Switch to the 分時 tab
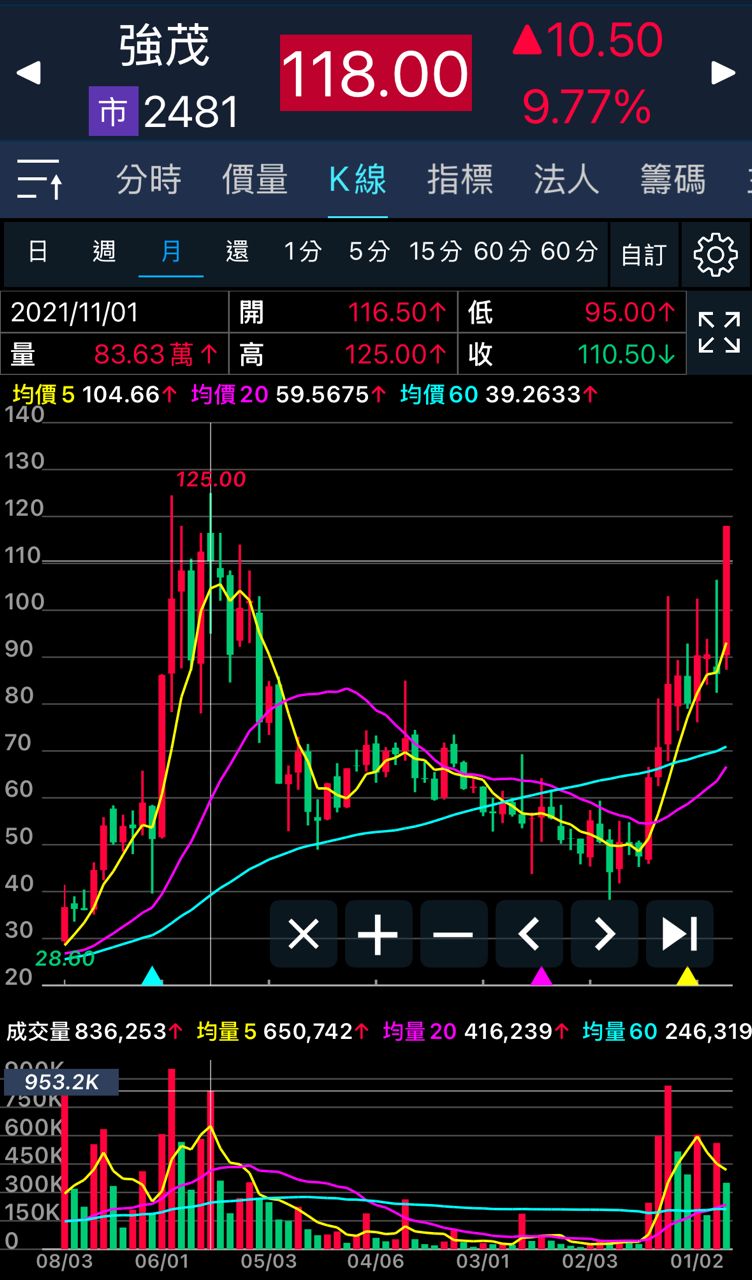The image size is (752, 1280). pyautogui.click(x=148, y=180)
